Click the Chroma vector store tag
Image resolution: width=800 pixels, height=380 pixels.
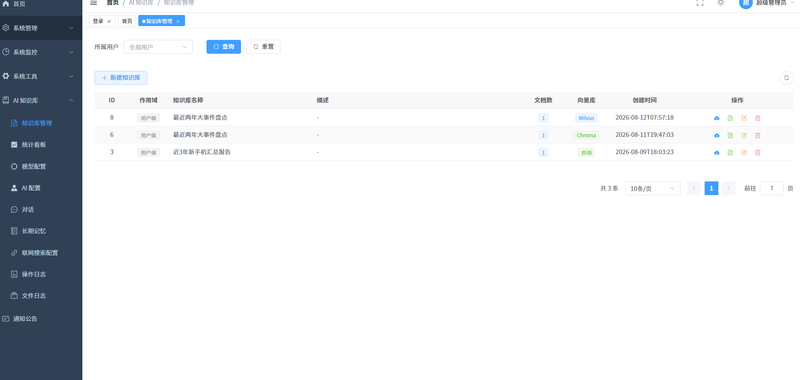click(x=586, y=135)
